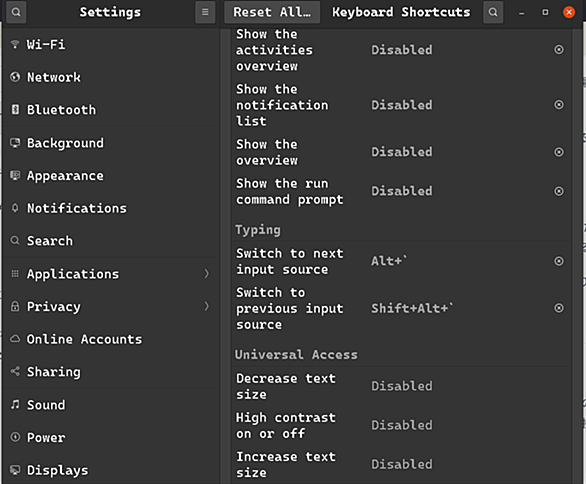Go to the Sound settings panel

[x=111, y=405]
